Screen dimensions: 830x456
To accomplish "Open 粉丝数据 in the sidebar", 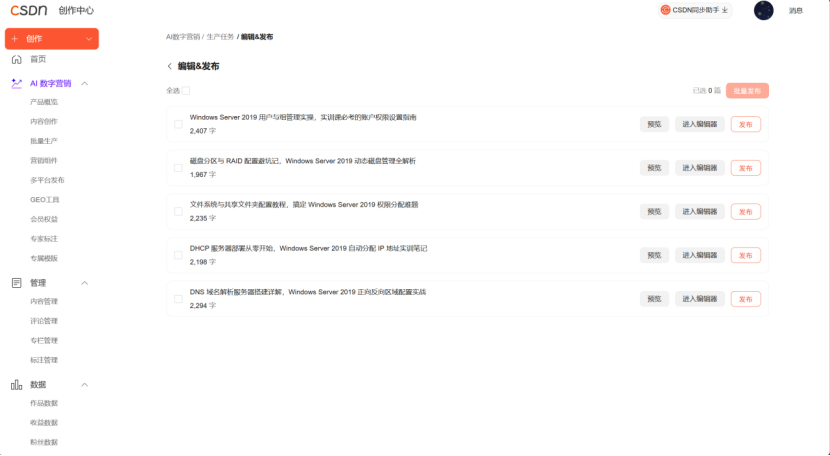I will tap(44, 442).
